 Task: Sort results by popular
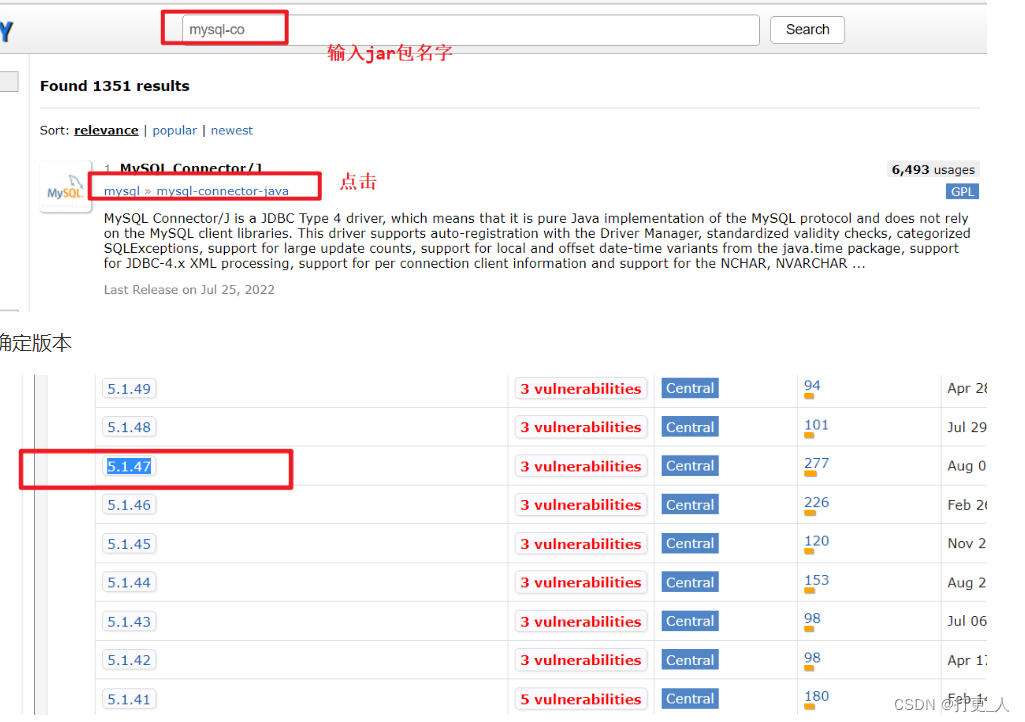(x=175, y=130)
